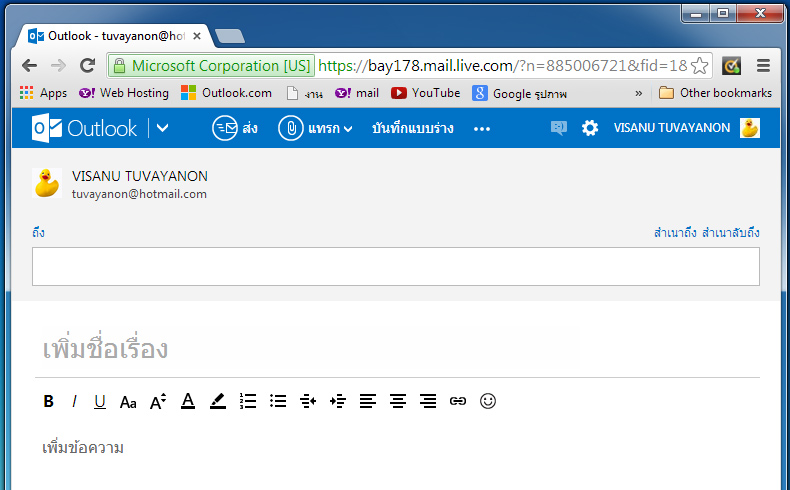Viewport: 790px width, 490px height.
Task: Insert a numbered list
Action: [248, 401]
